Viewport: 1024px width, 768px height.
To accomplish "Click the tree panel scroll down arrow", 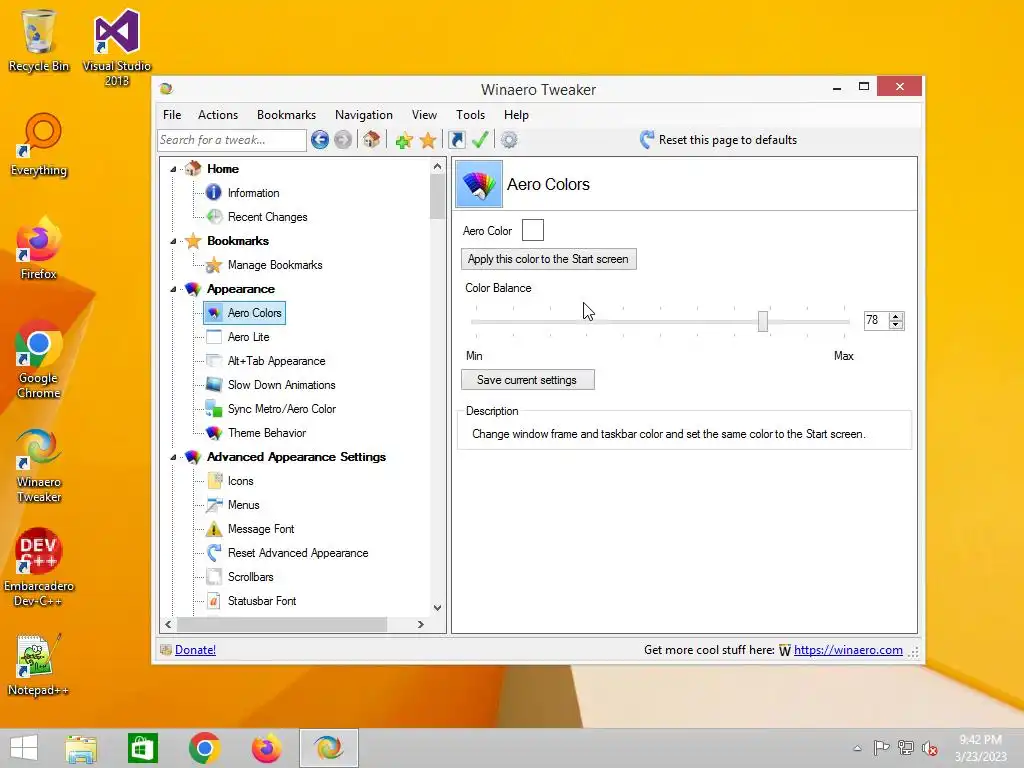I will point(438,608).
